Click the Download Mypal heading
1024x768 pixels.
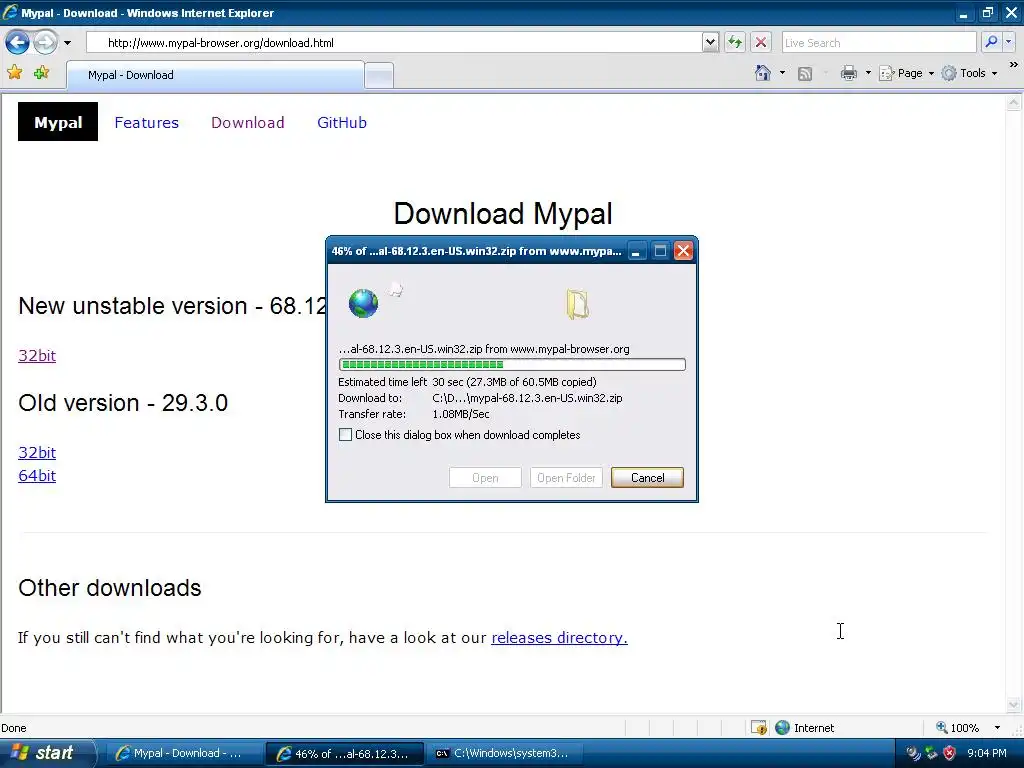click(x=503, y=214)
